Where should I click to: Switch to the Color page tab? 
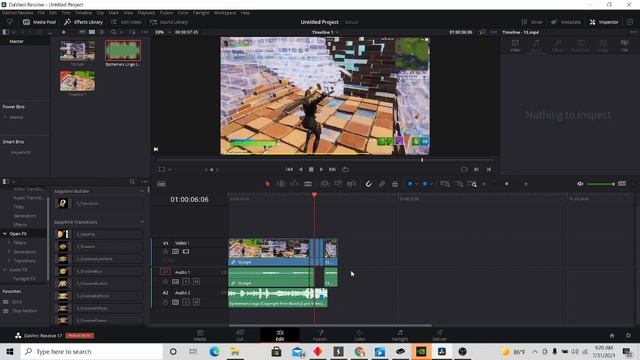[360, 335]
